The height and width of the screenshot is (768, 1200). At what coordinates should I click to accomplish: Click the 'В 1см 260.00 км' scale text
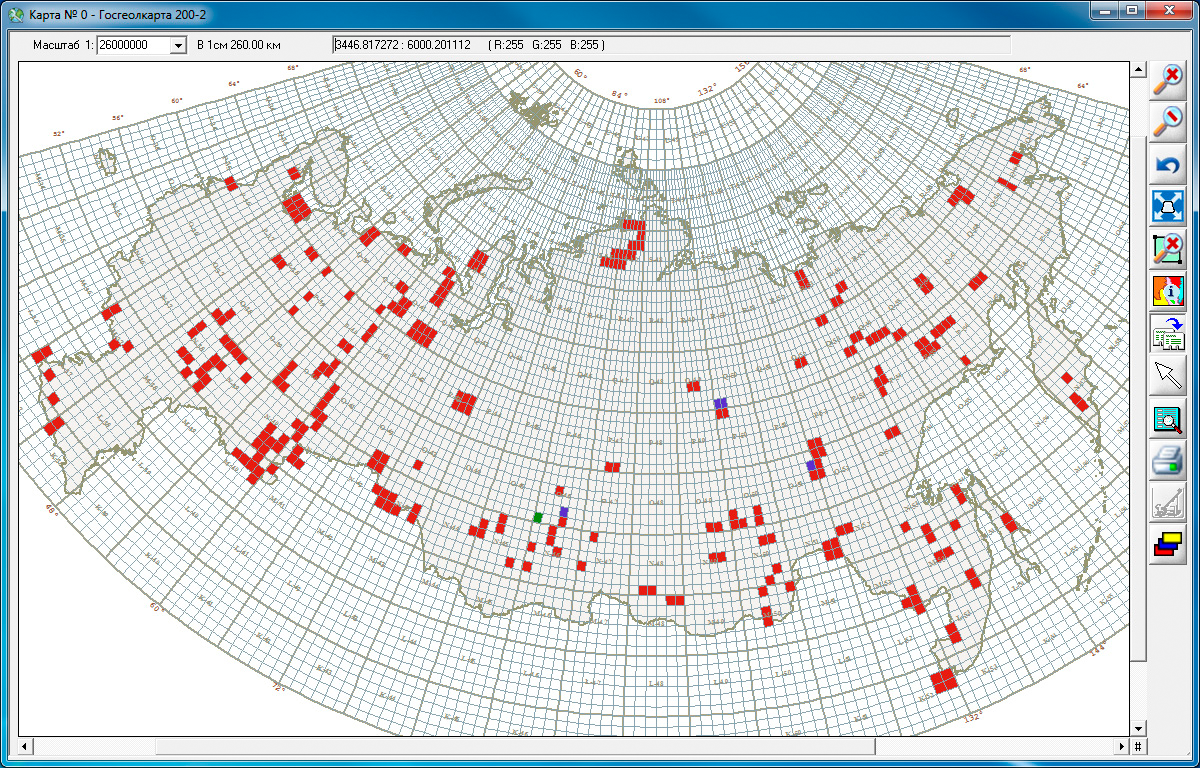click(238, 45)
